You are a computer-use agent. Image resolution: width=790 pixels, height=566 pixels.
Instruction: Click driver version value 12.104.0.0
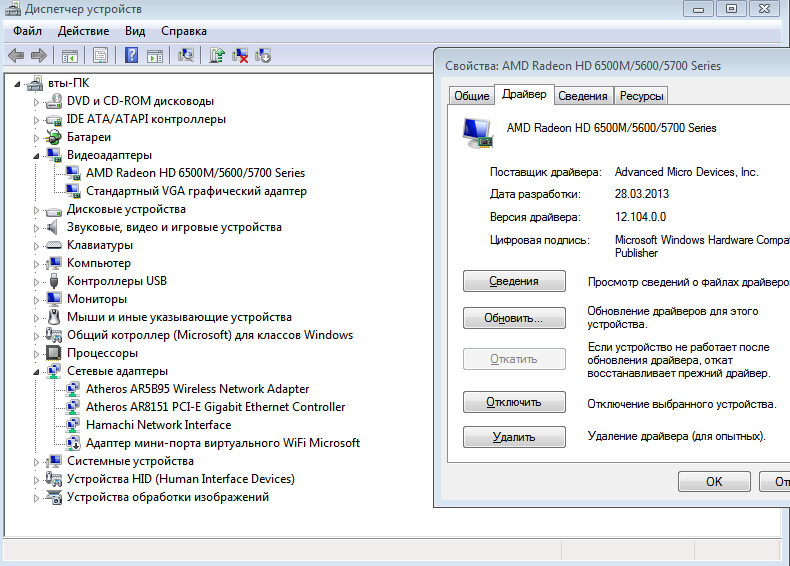pyautogui.click(x=640, y=217)
